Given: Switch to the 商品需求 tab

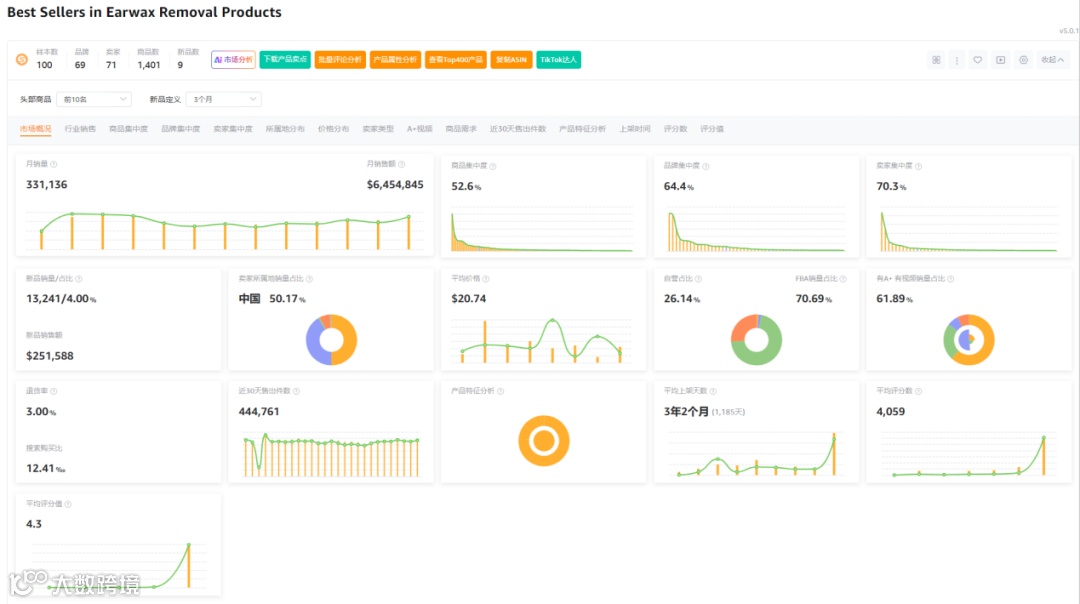Looking at the screenshot, I should [x=461, y=129].
